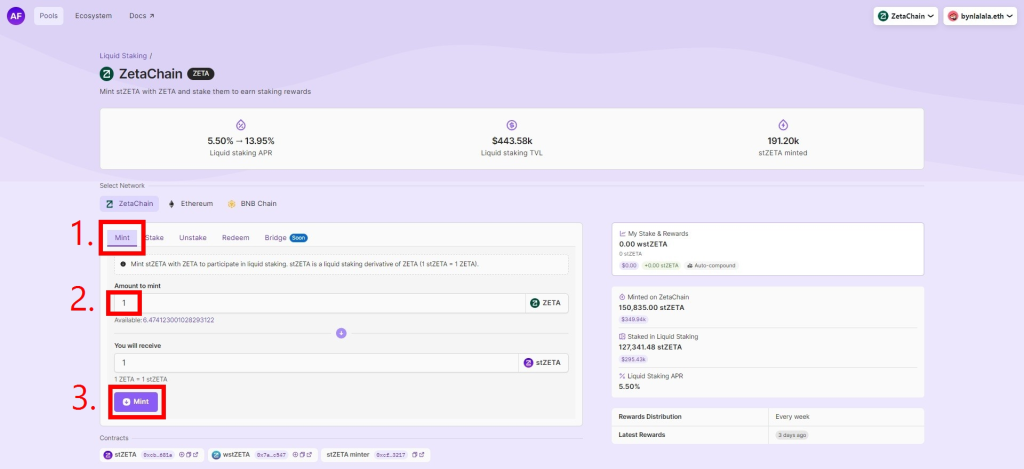This screenshot has width=1024, height=469.
Task: Open the stZETA contract in the explorer
Action: click(198, 455)
